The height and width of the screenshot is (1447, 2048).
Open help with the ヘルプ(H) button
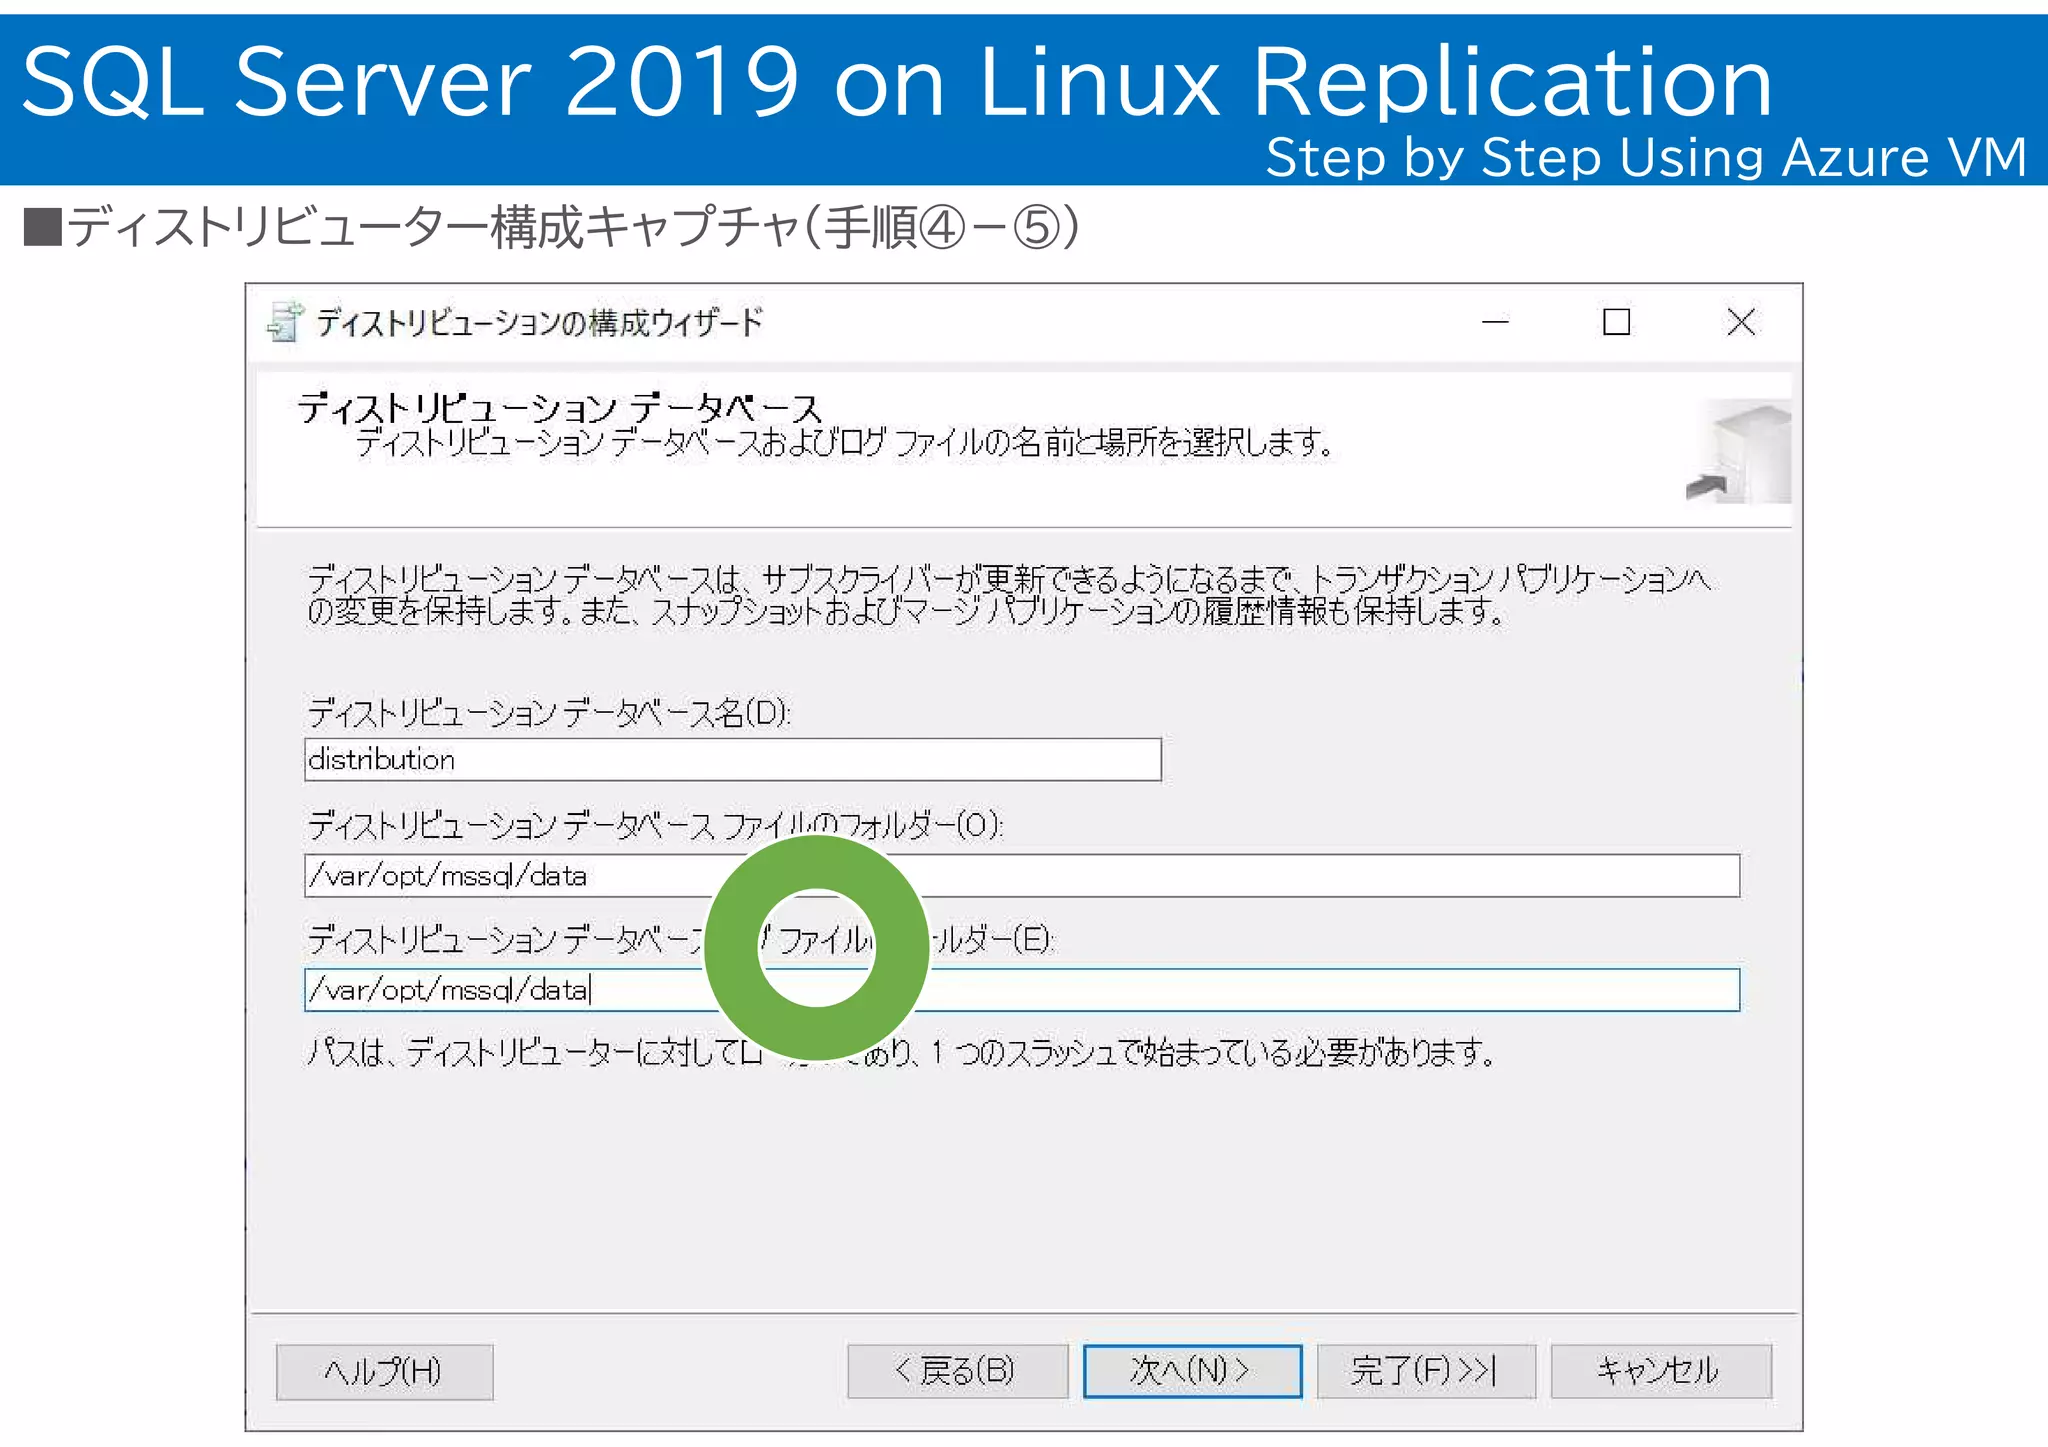384,1371
